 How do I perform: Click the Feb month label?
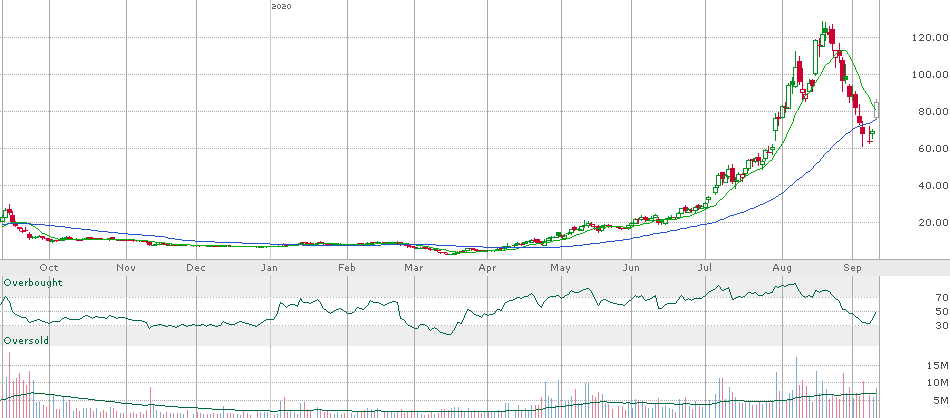[345, 267]
